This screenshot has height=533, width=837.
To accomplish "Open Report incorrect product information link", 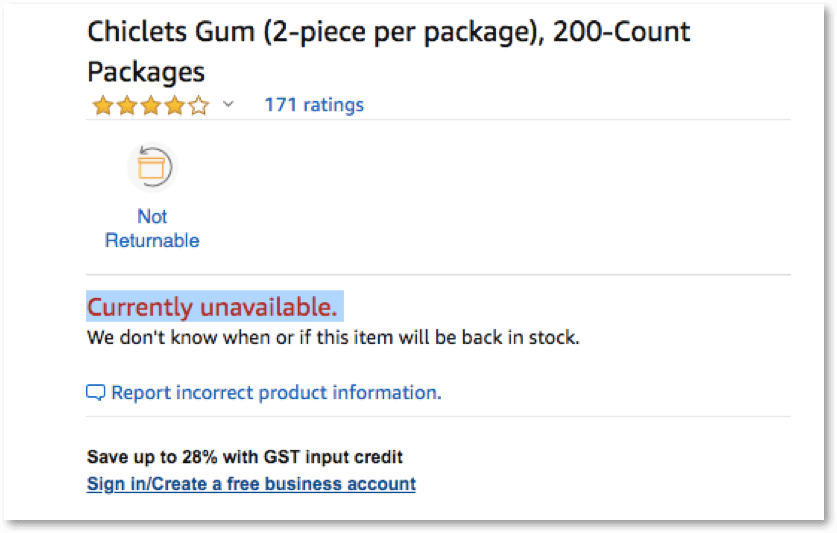I will pyautogui.click(x=276, y=393).
